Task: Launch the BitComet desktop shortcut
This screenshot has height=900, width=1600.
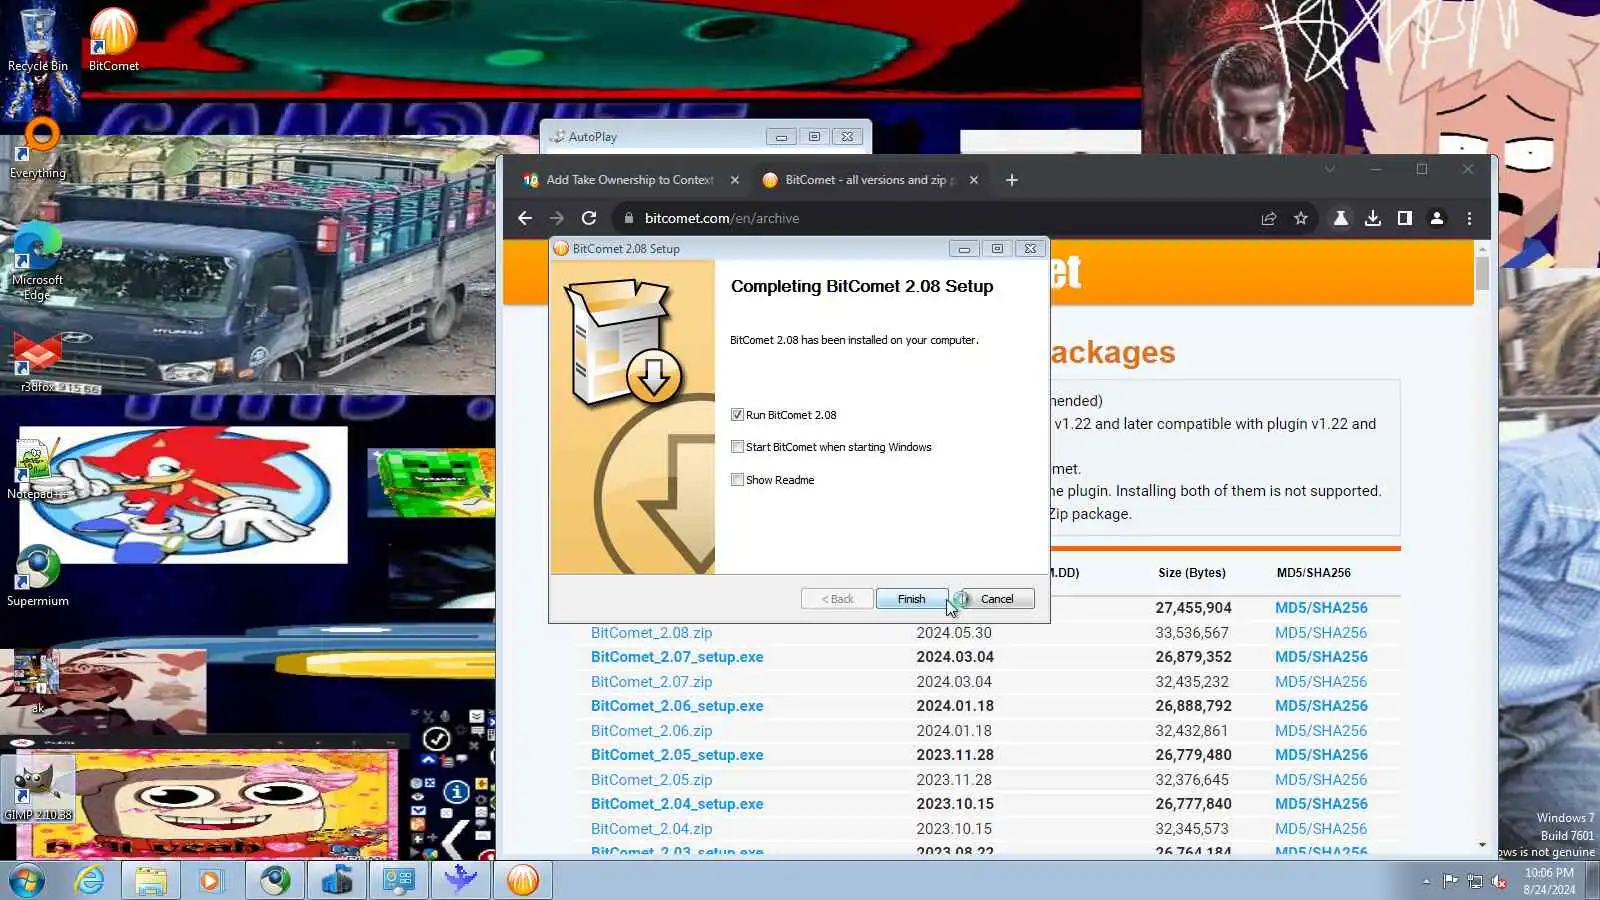Action: pyautogui.click(x=113, y=40)
